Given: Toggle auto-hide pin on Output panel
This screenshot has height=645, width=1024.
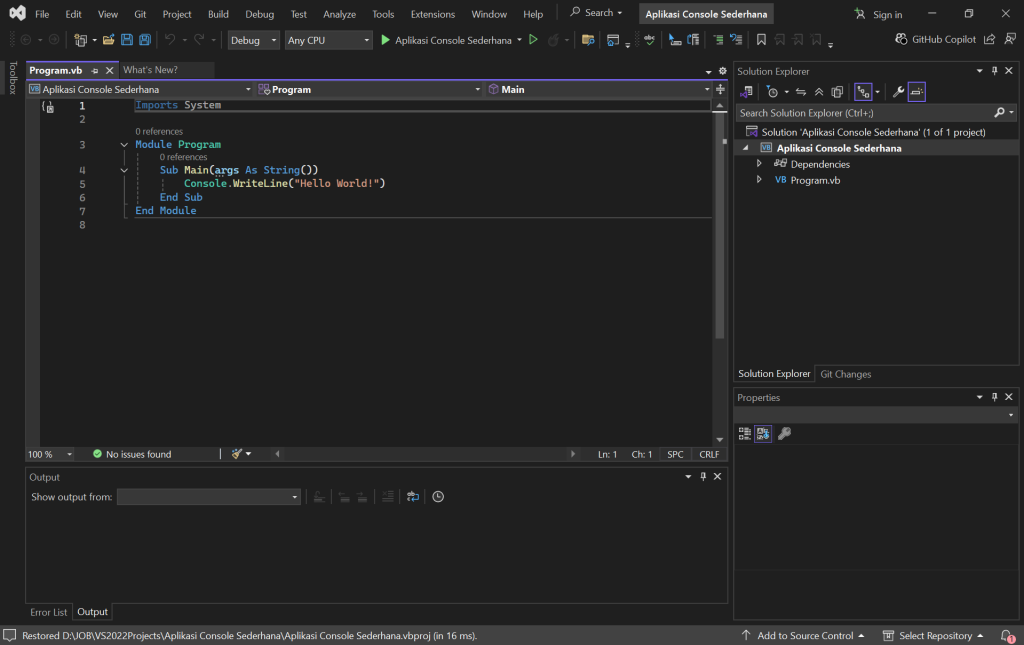Looking at the screenshot, I should 703,477.
